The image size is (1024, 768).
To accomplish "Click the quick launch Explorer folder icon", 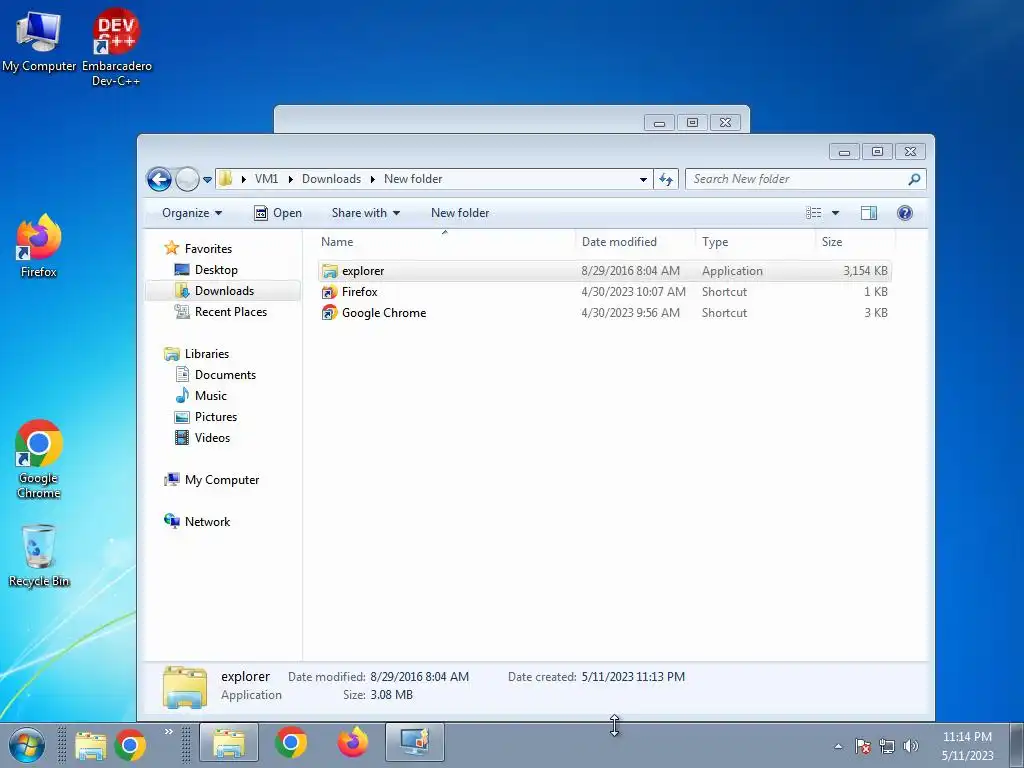I will pos(91,746).
